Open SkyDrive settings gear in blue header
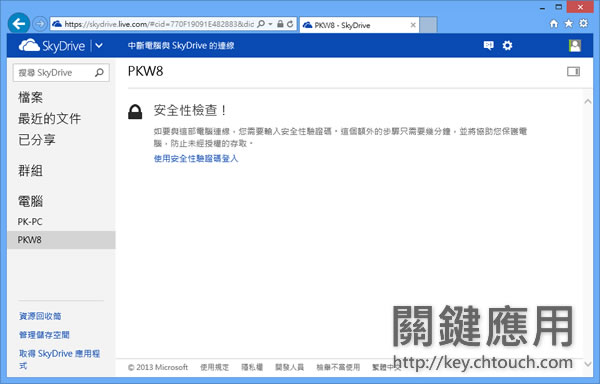600x384 pixels. coord(507,46)
